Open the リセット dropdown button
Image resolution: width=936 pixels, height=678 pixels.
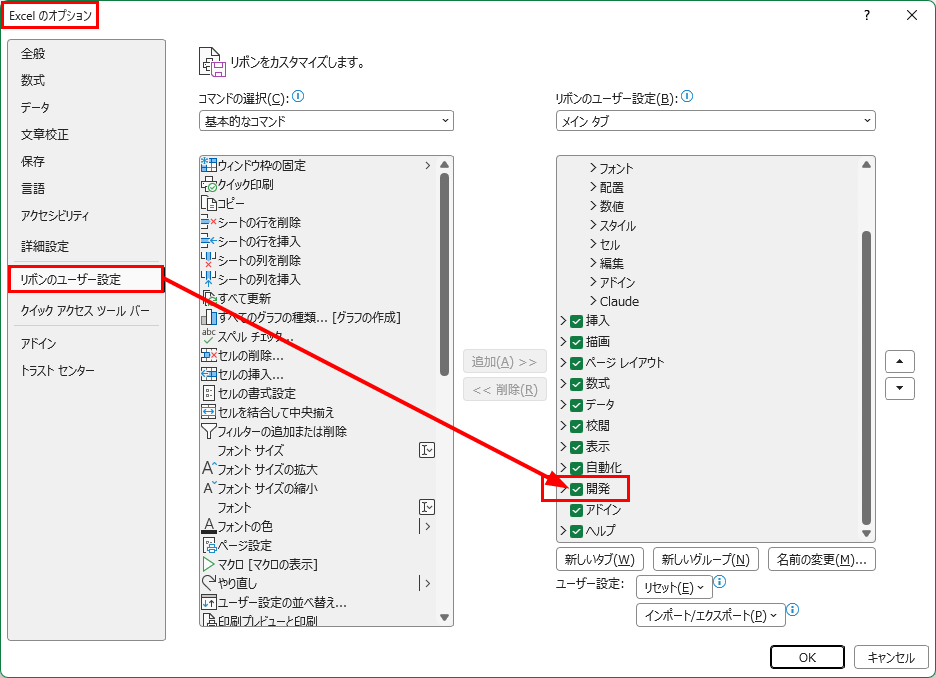[674, 588]
